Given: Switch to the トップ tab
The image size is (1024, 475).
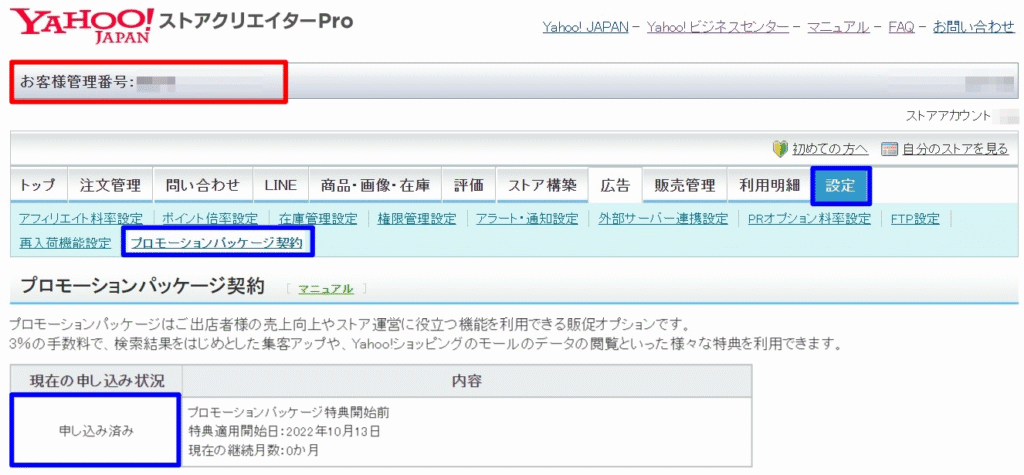Looking at the screenshot, I should pyautogui.click(x=39, y=186).
